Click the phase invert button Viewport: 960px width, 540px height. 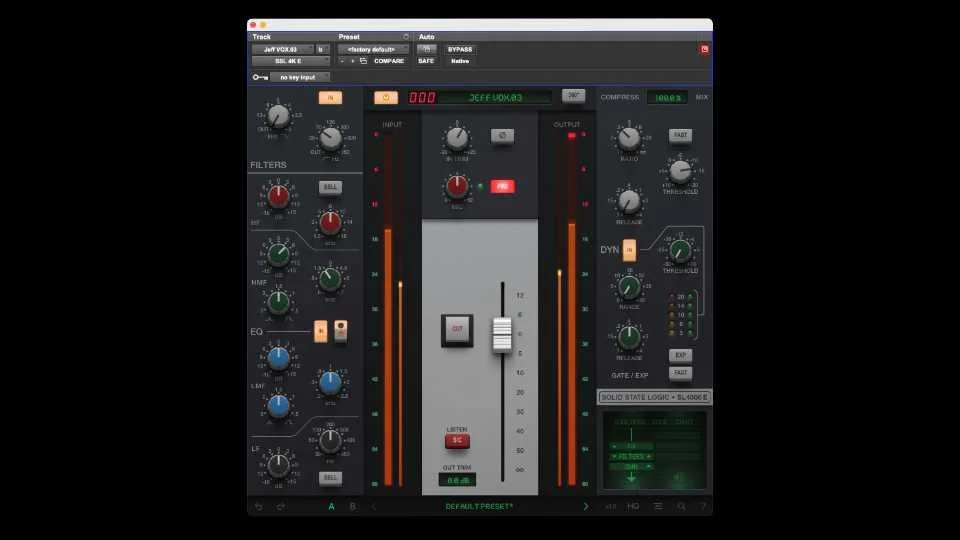502,135
